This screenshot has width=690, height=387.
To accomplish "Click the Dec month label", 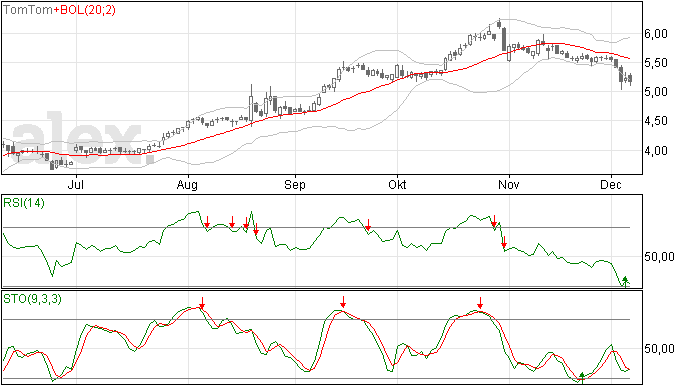I will click(x=611, y=184).
